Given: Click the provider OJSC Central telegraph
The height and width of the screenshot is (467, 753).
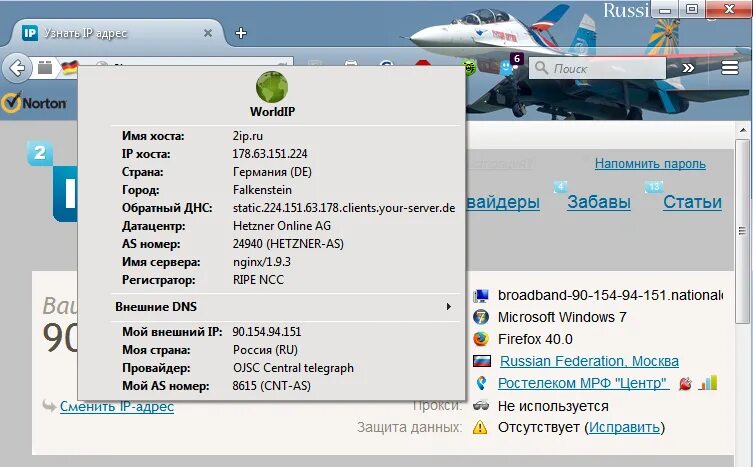Looking at the screenshot, I should [293, 368].
